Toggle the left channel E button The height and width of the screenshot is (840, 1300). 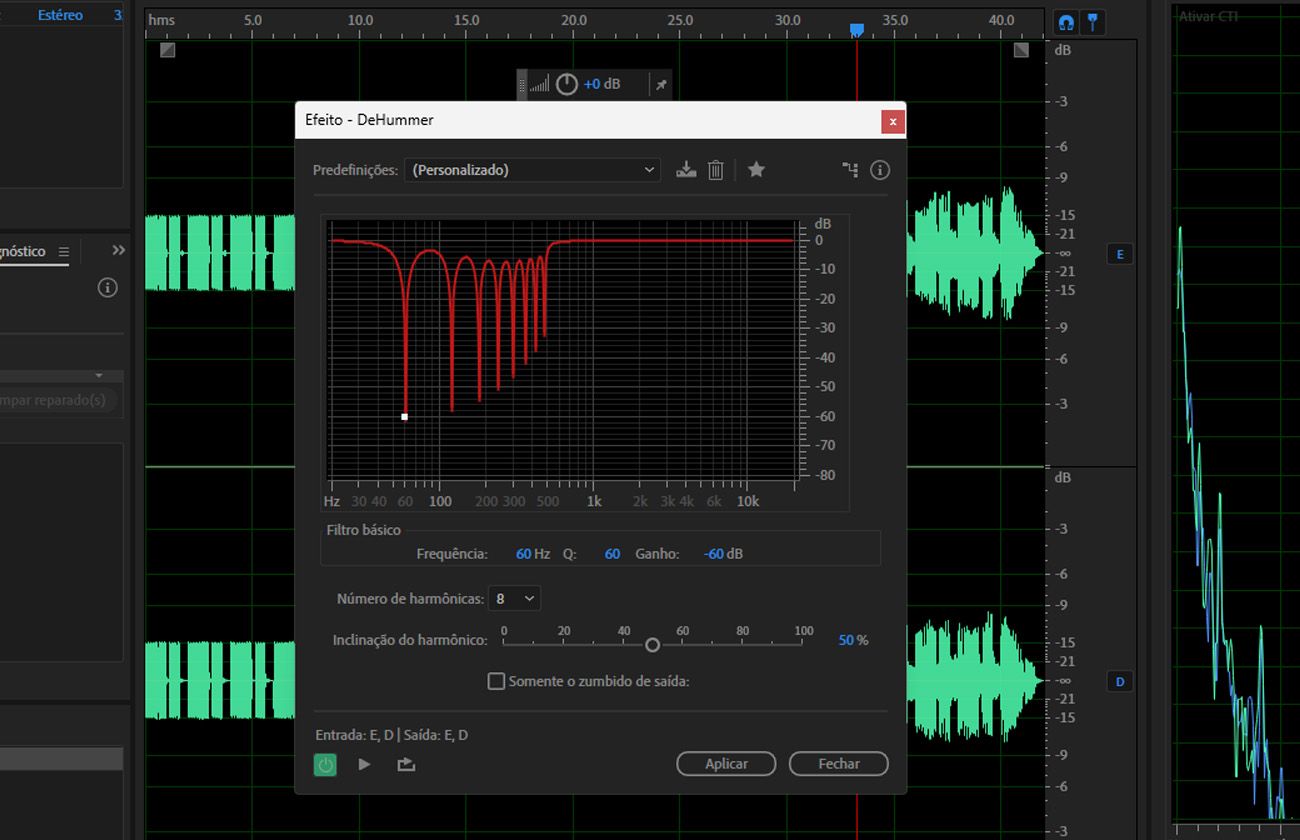1119,254
